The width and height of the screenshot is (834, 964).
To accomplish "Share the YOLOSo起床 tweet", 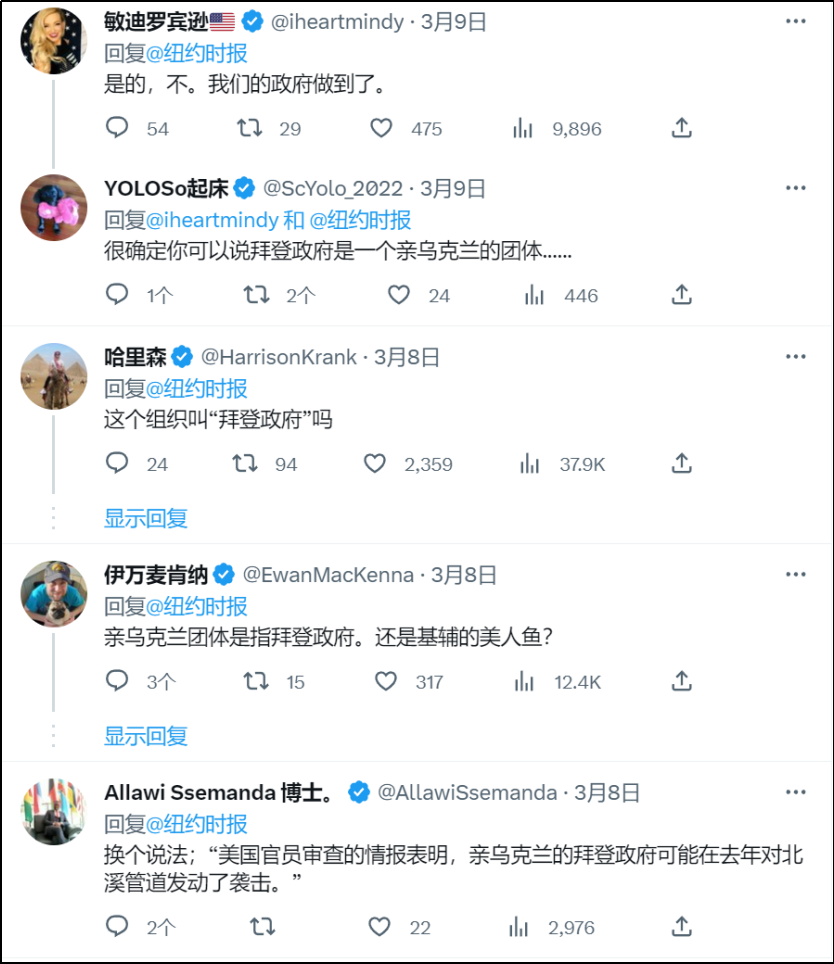I will click(x=681, y=295).
